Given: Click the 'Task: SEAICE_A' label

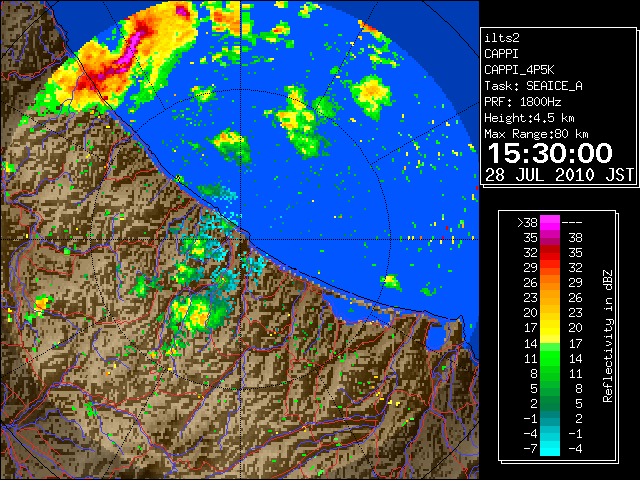Looking at the screenshot, I should (533, 86).
